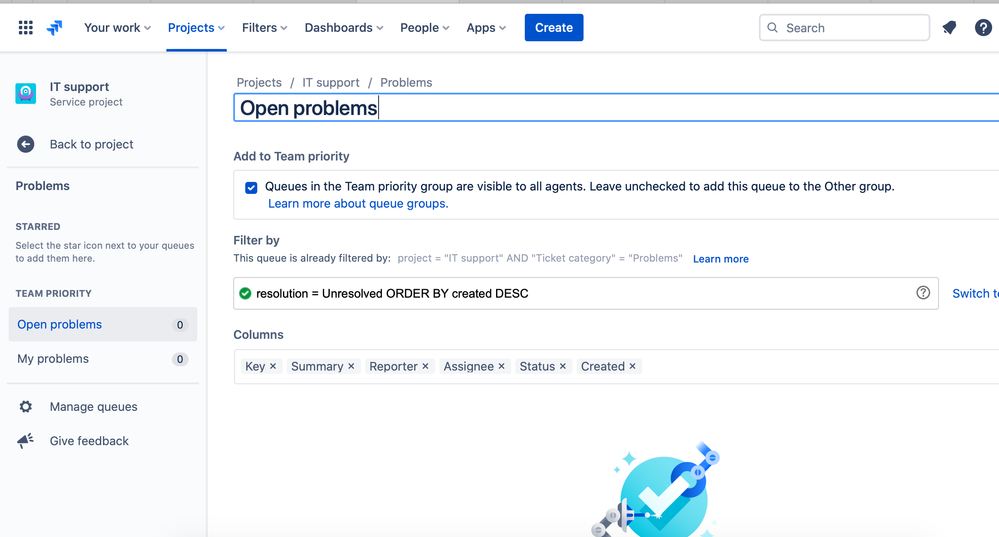Expand the Your work menu
Image resolution: width=999 pixels, height=537 pixels.
pos(117,27)
